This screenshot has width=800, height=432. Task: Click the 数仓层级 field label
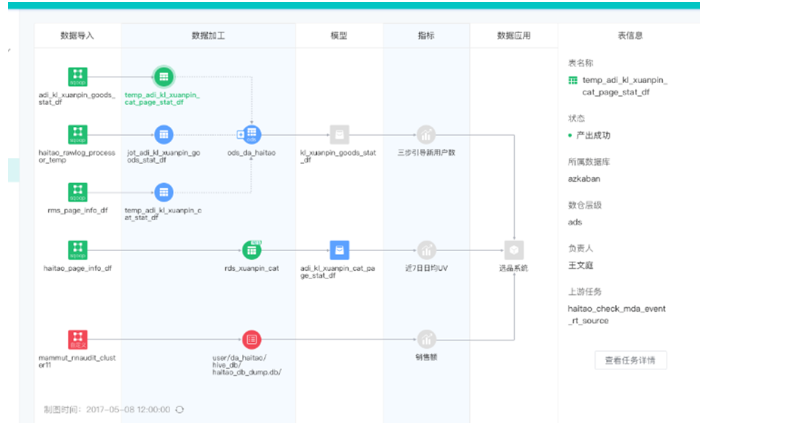[x=585, y=205]
